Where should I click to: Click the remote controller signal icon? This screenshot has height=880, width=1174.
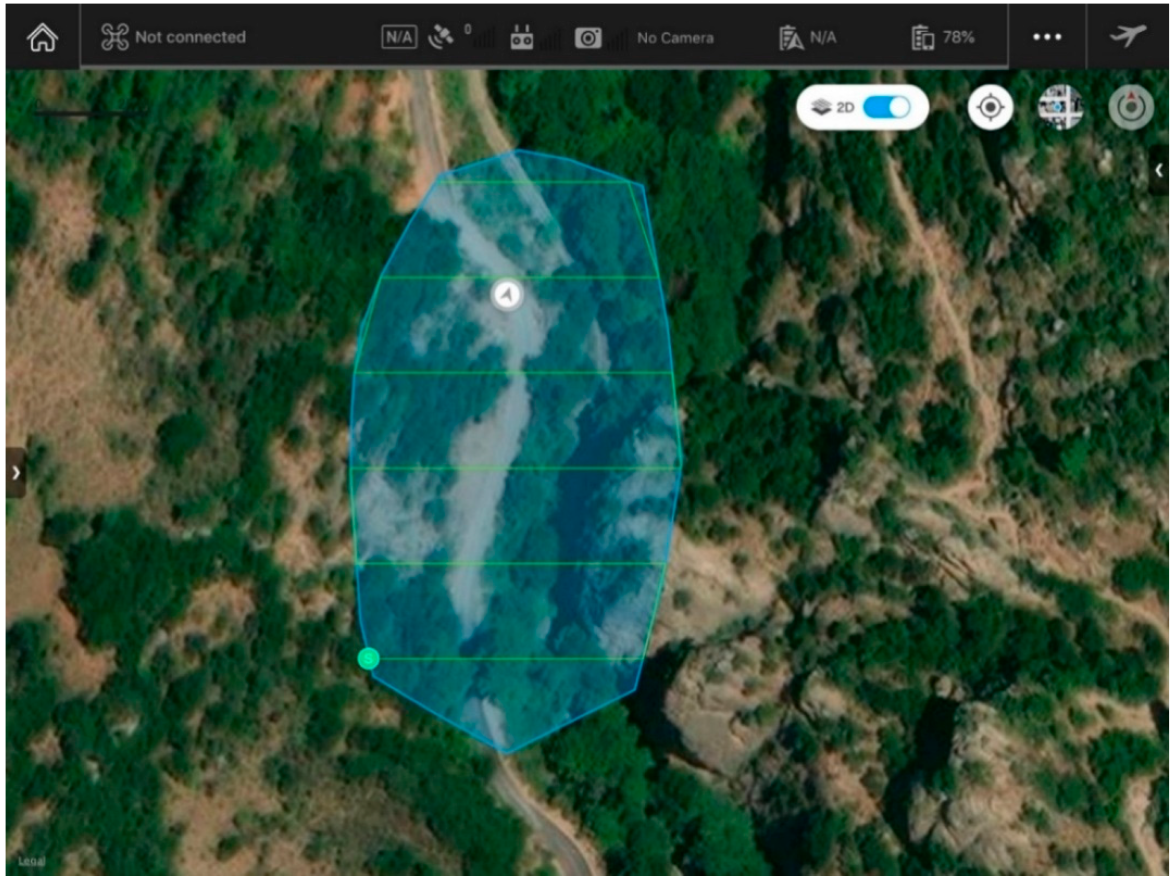click(522, 38)
